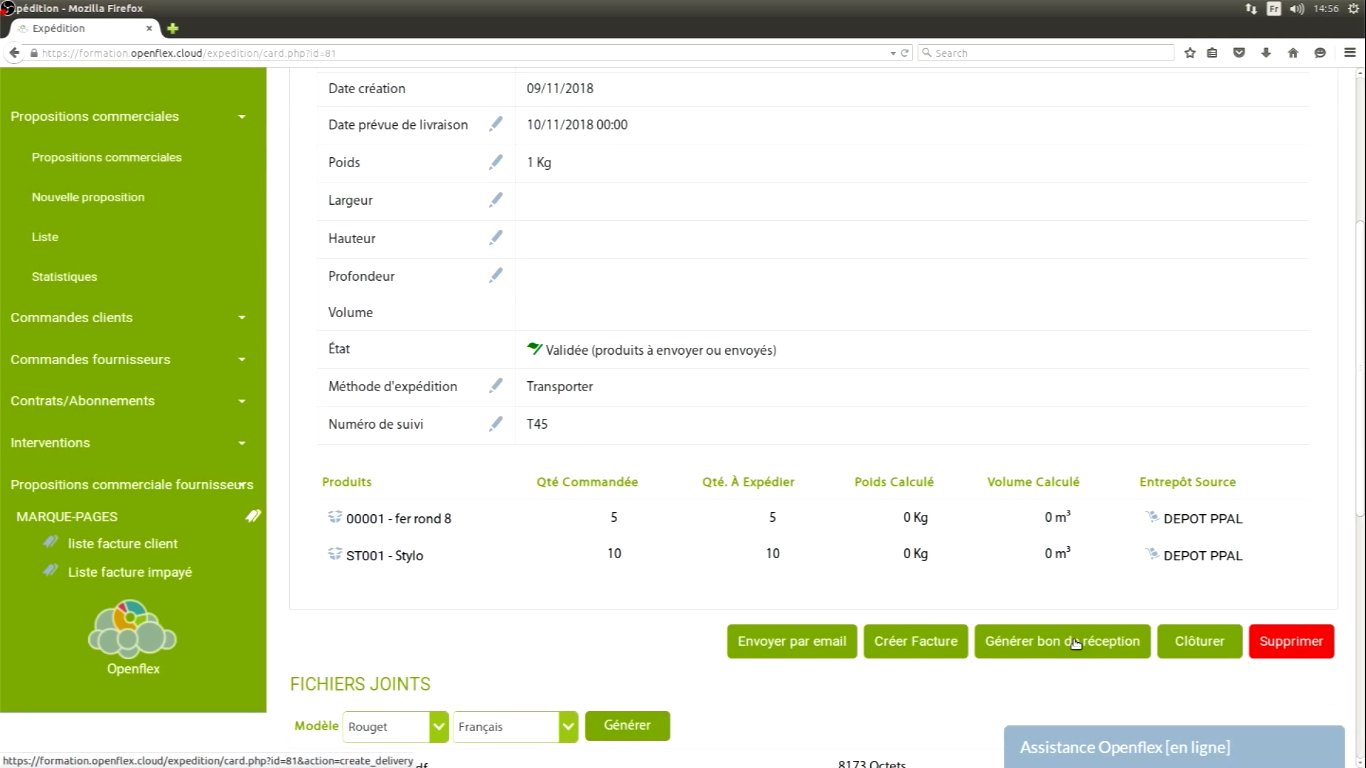Open a new browser tab with plus icon
This screenshot has height=768, width=1366.
pyautogui.click(x=172, y=29)
